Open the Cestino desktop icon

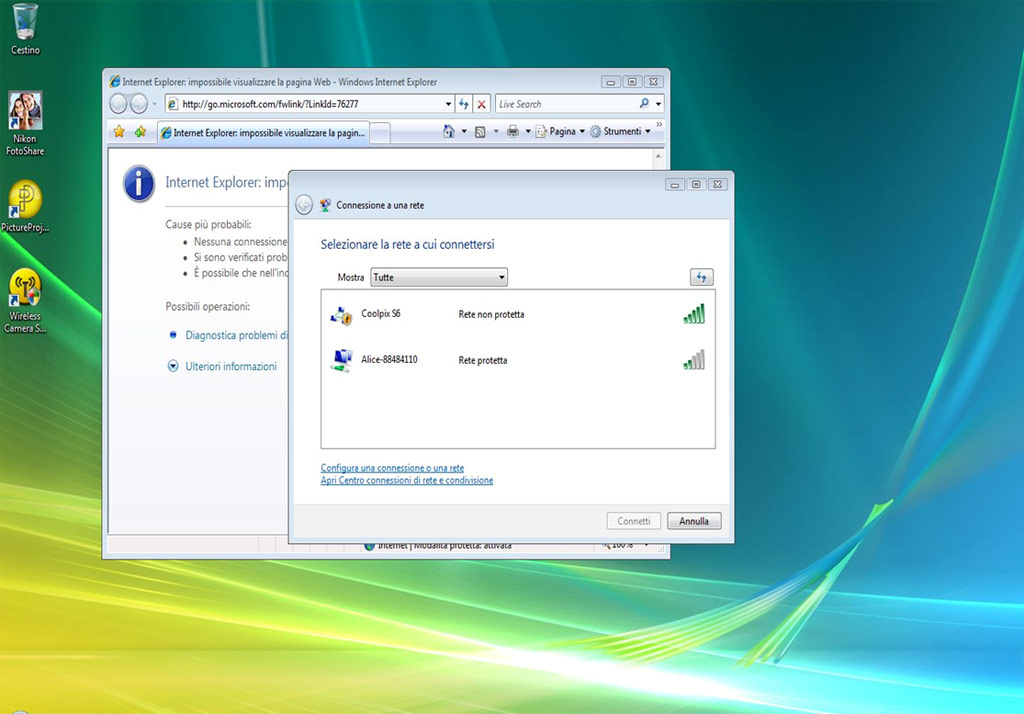pos(25,29)
